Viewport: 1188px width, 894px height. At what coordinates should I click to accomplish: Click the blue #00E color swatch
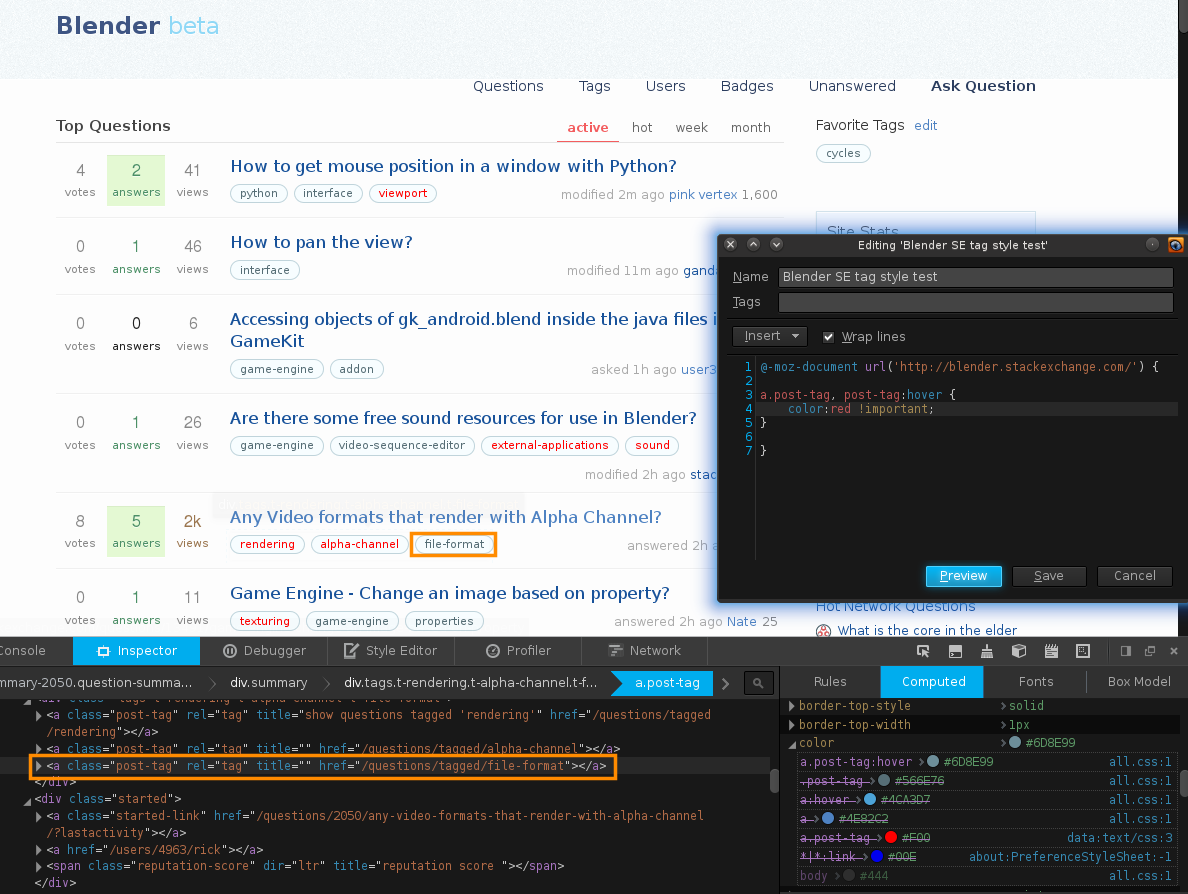coord(877,856)
